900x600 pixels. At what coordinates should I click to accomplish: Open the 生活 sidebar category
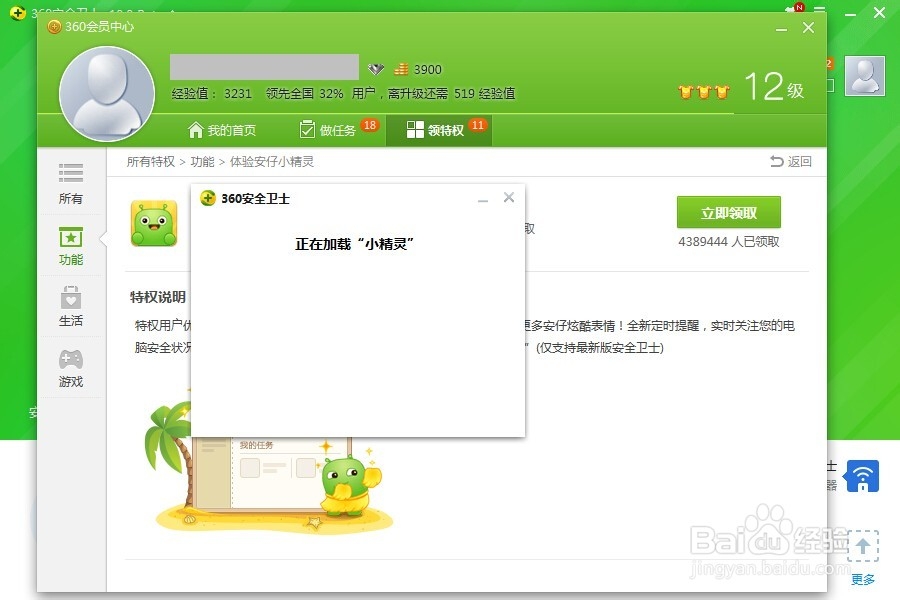[x=71, y=307]
